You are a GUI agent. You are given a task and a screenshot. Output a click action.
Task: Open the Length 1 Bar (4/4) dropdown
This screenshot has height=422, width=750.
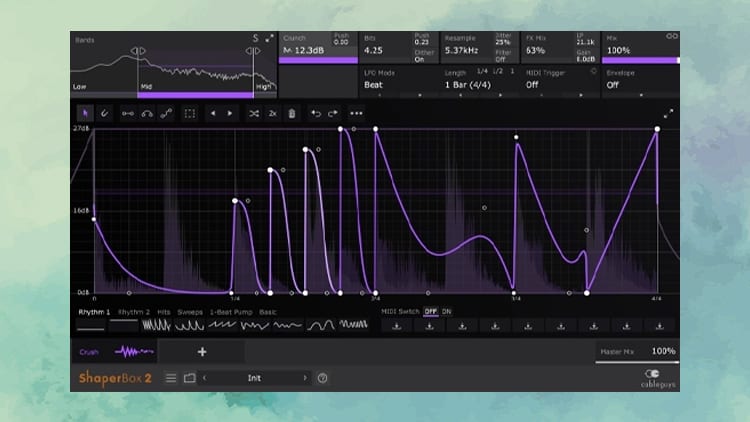coord(467,85)
